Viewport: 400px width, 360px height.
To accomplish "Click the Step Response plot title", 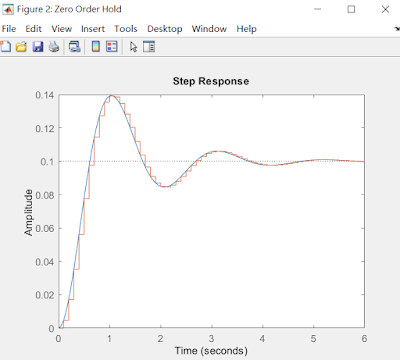I will coord(211,81).
